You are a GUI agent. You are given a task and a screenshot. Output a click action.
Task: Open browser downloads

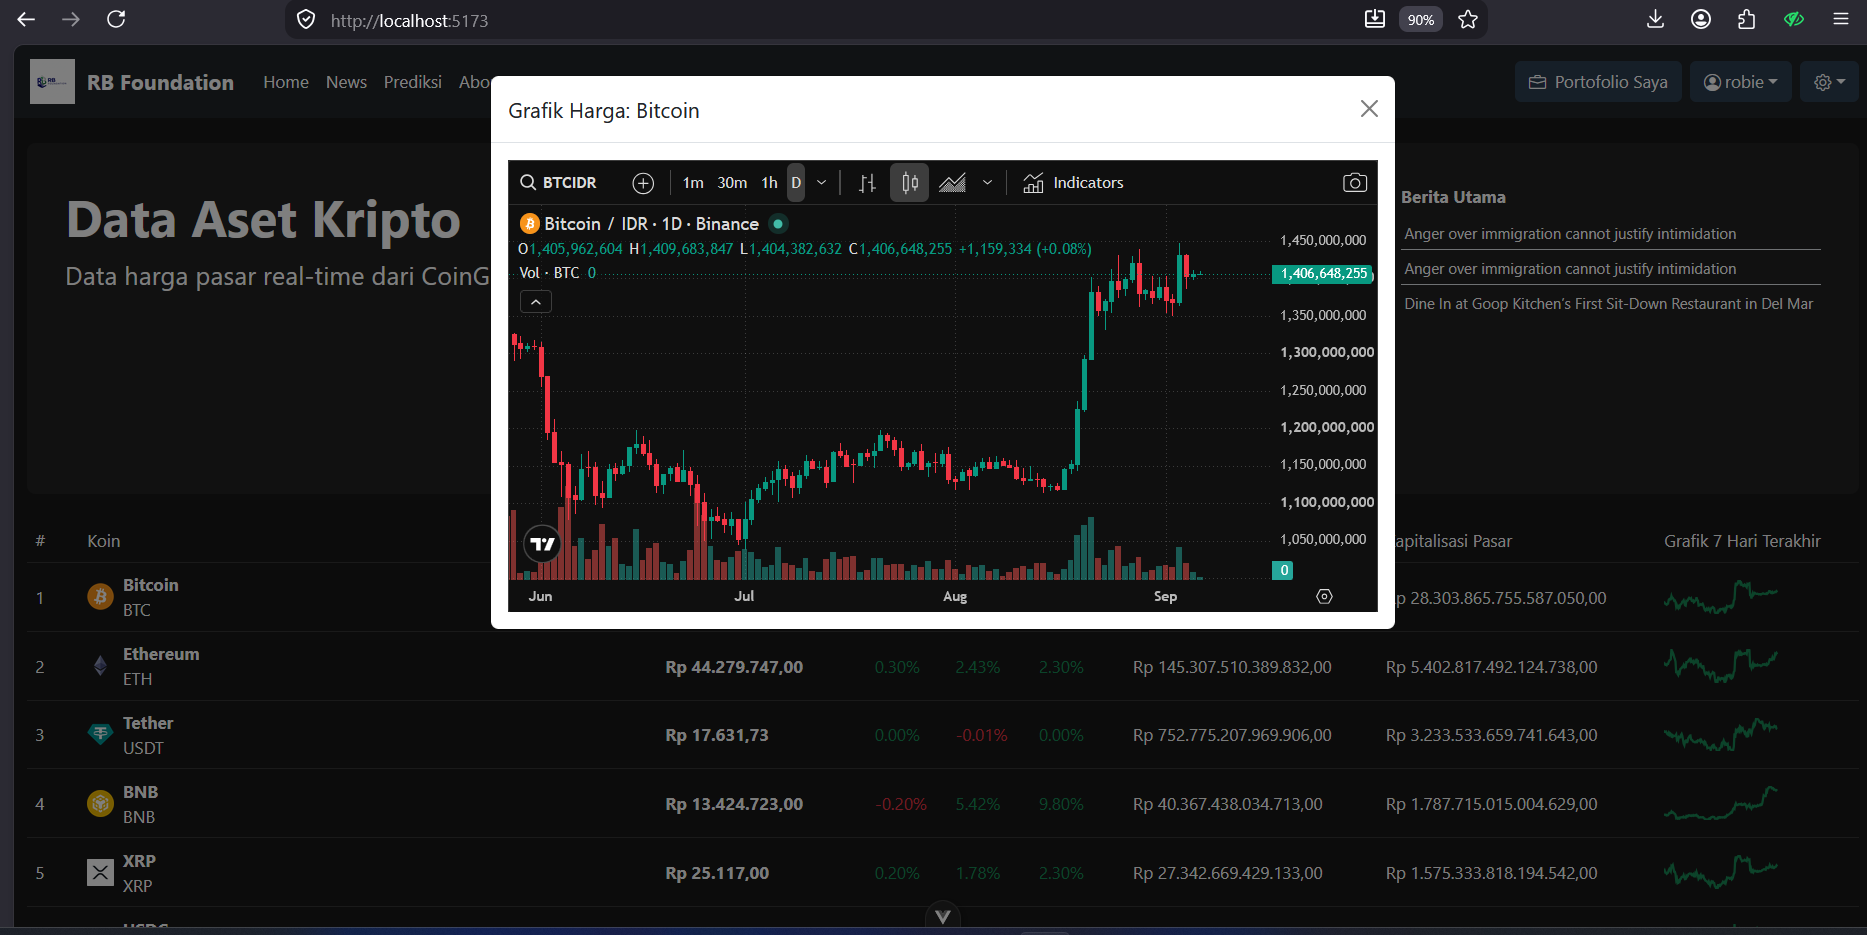[1655, 19]
